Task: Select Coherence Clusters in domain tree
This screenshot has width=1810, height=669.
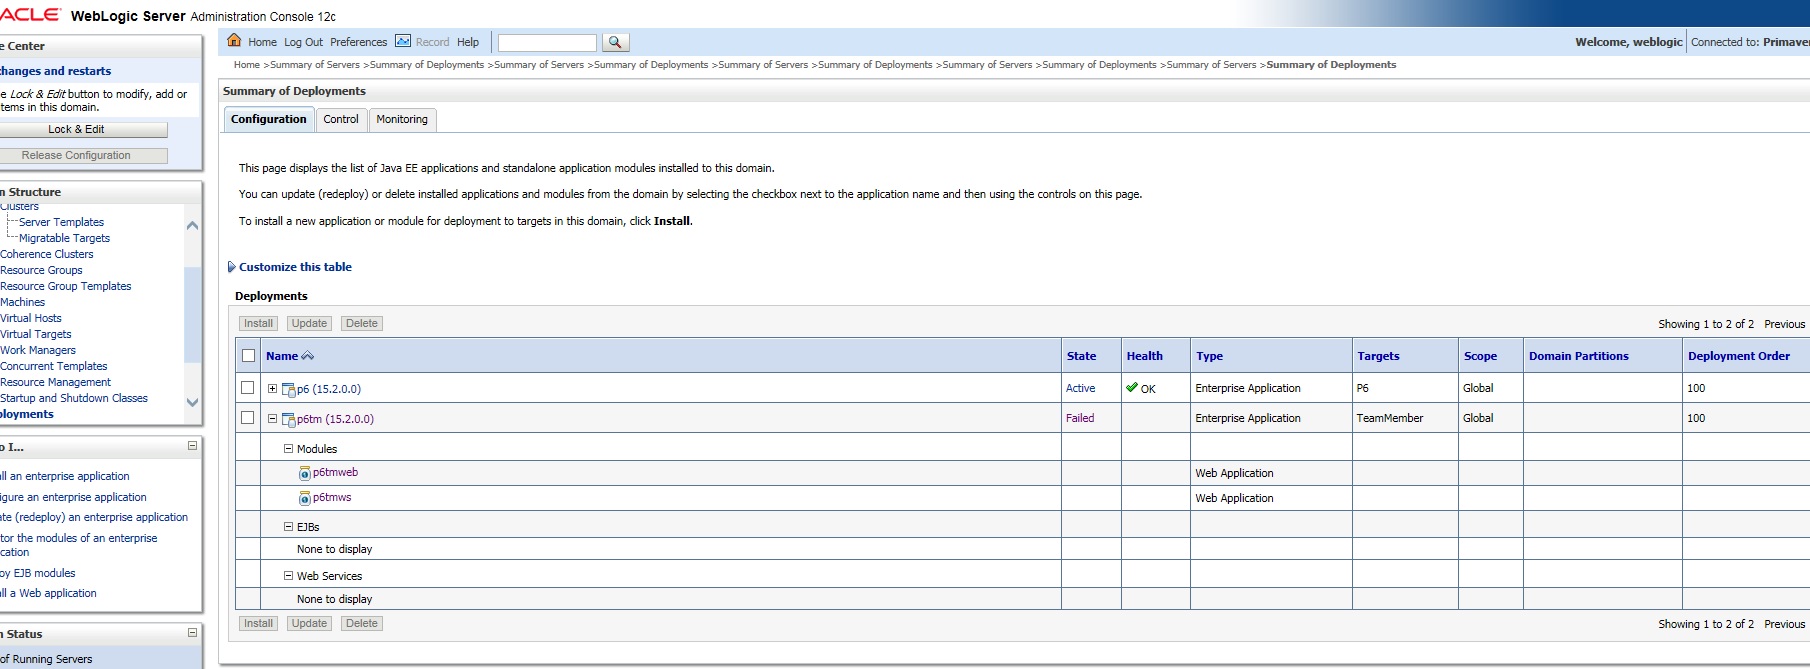Action: (47, 254)
